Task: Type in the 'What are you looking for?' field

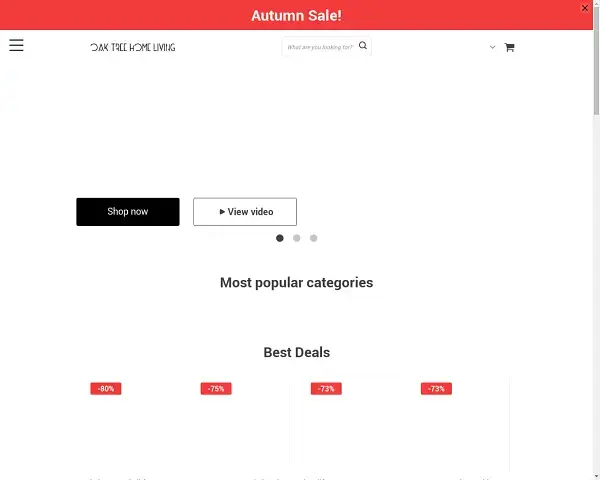Action: point(319,47)
